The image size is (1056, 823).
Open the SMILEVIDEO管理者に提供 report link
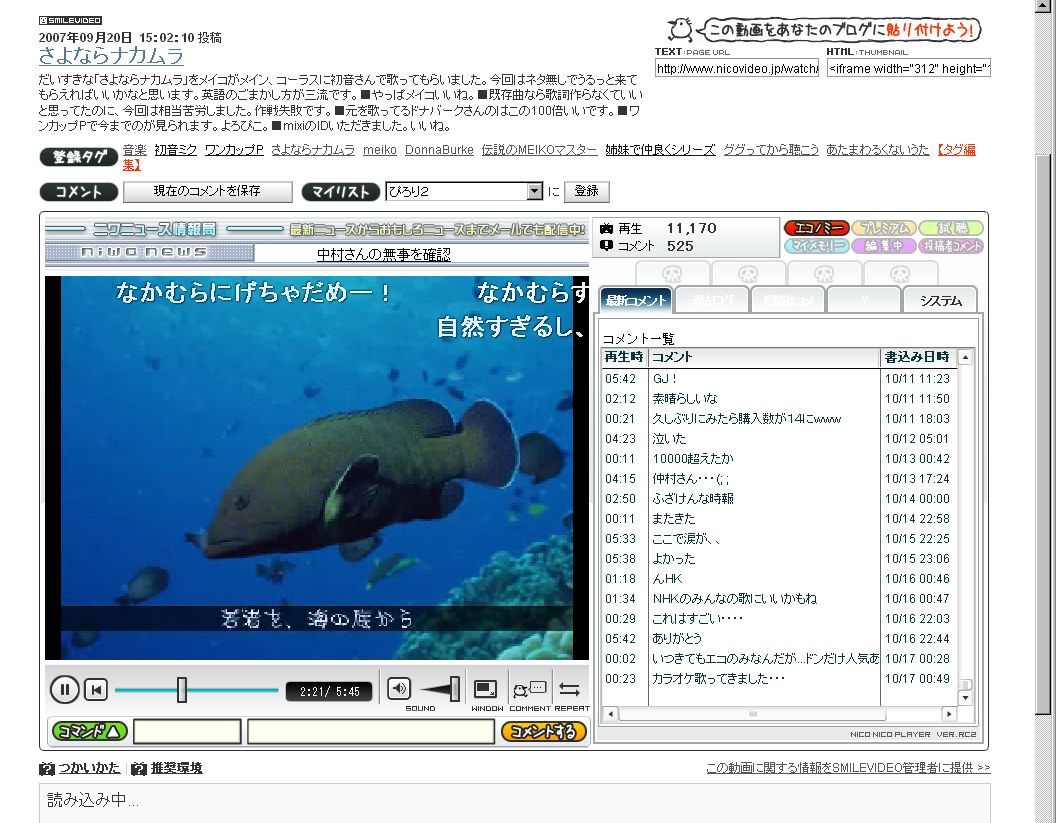[848, 768]
